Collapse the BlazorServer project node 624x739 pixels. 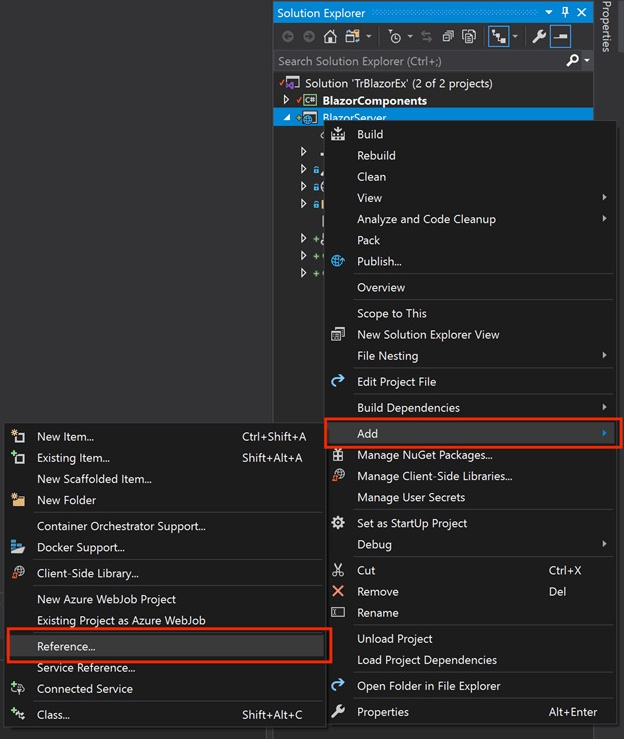click(x=286, y=118)
